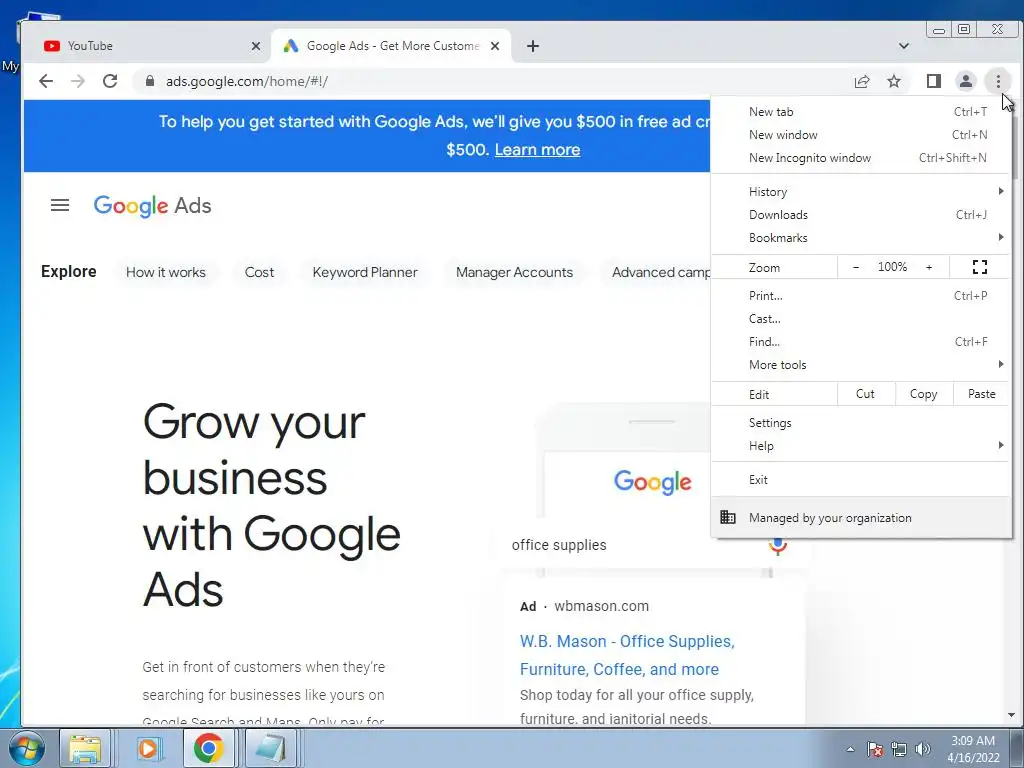This screenshot has width=1024, height=768.
Task: Toggle the Chrome side panel icon
Action: coord(934,81)
